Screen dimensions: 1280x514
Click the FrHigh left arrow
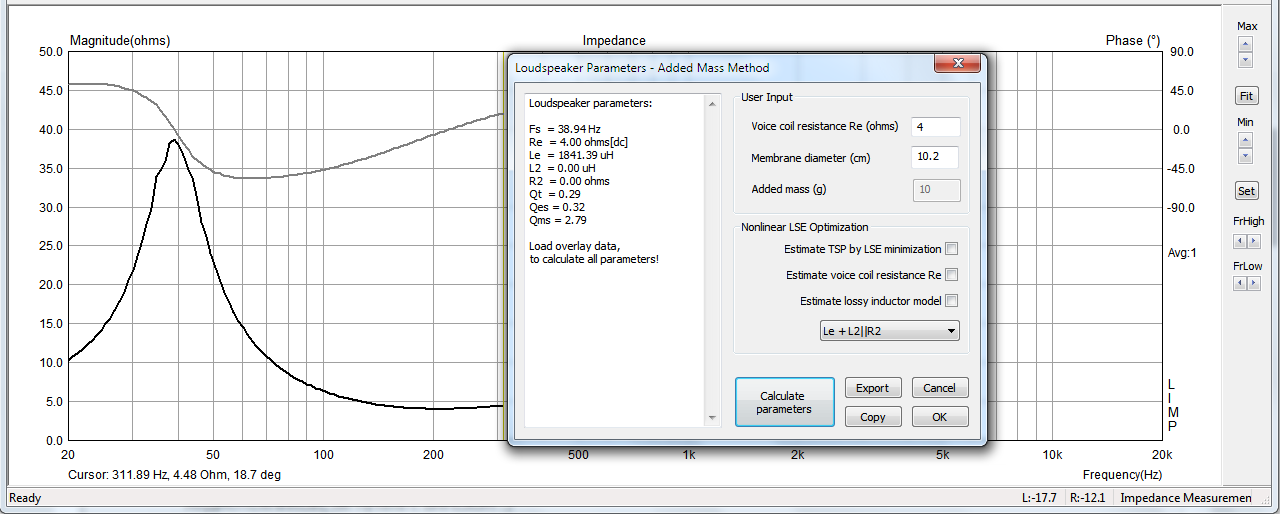coord(1240,241)
